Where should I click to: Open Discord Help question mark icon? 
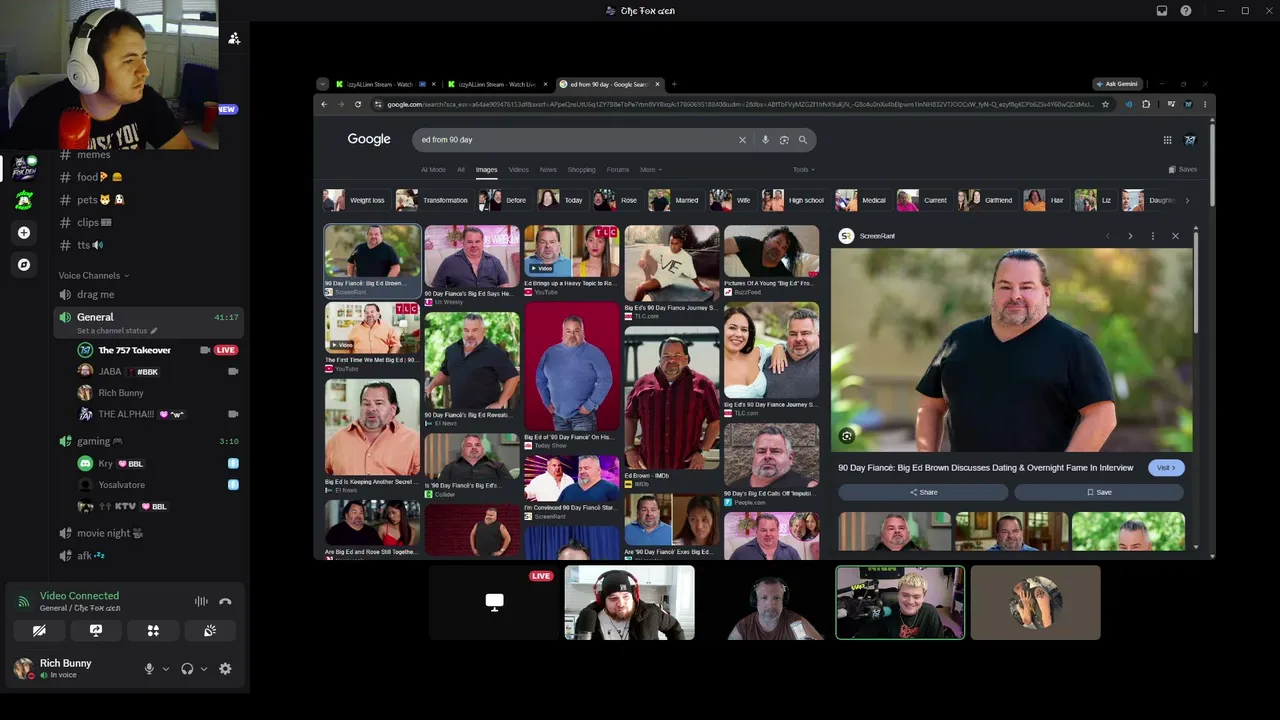pyautogui.click(x=1186, y=11)
